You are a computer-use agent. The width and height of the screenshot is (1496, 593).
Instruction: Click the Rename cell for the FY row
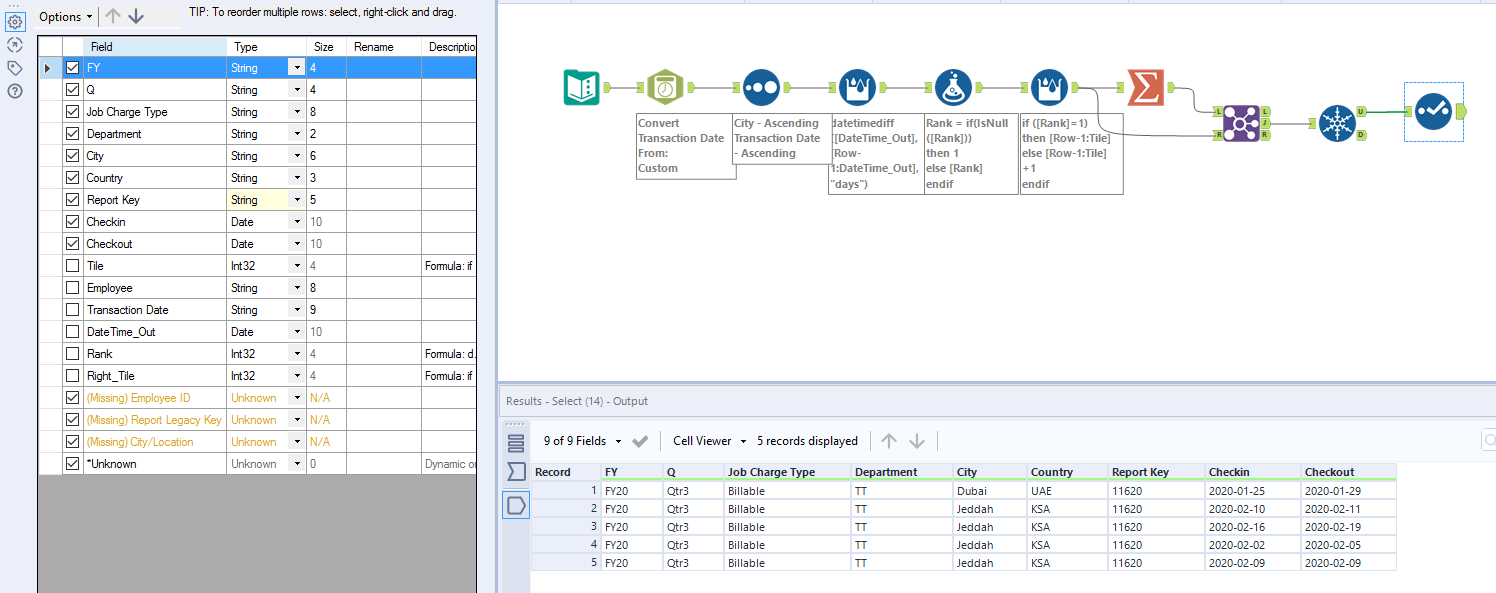tap(383, 68)
